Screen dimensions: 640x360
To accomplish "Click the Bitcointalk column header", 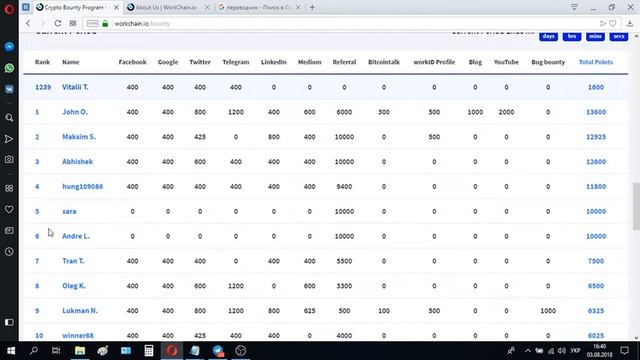I will click(x=384, y=62).
